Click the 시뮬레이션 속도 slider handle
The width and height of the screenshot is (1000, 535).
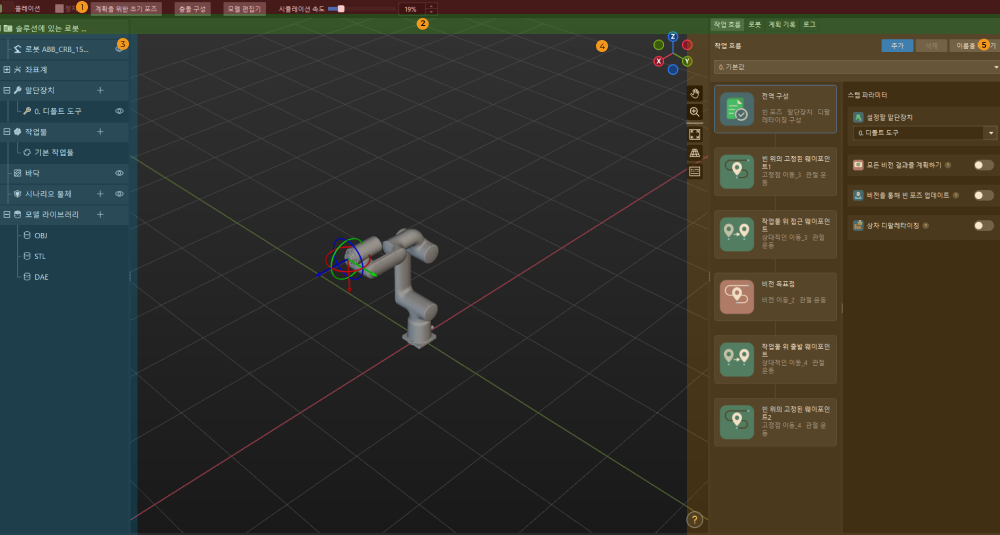(x=341, y=9)
